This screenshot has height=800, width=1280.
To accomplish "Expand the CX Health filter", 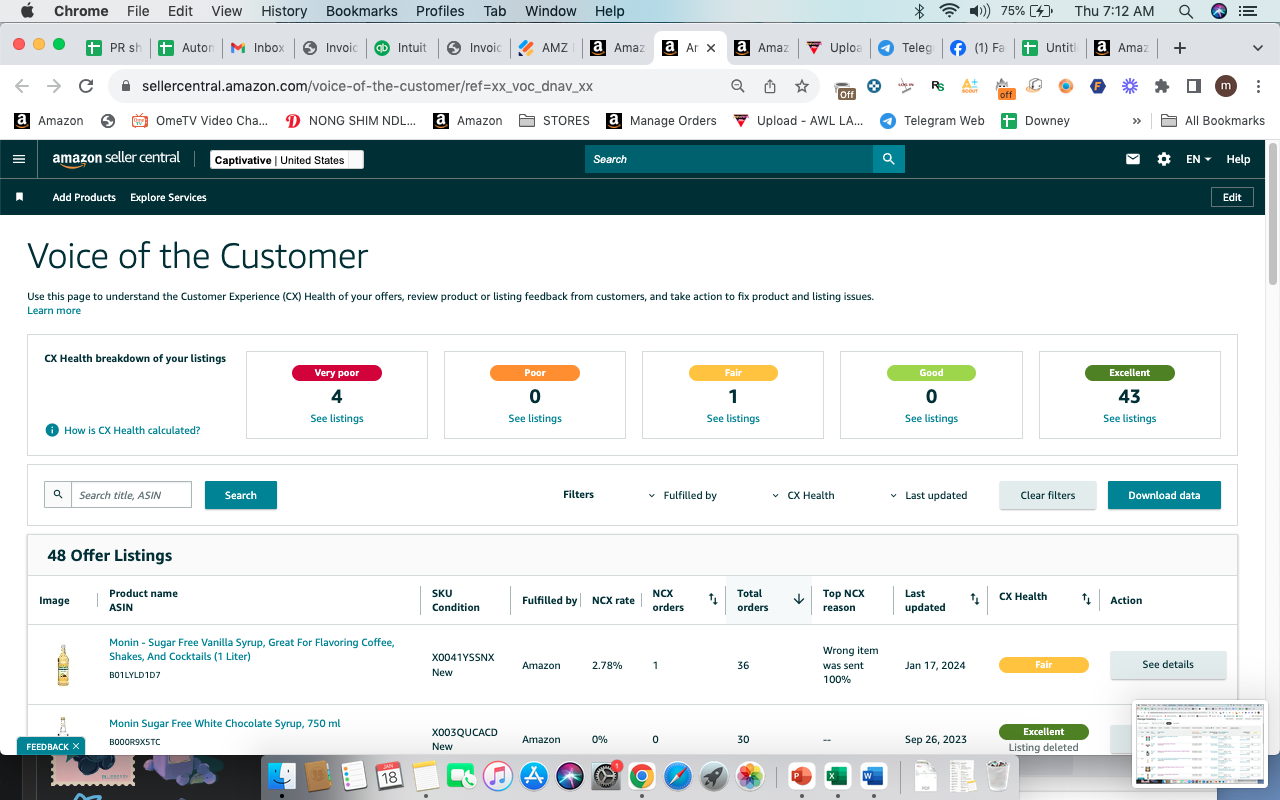I will pyautogui.click(x=803, y=495).
